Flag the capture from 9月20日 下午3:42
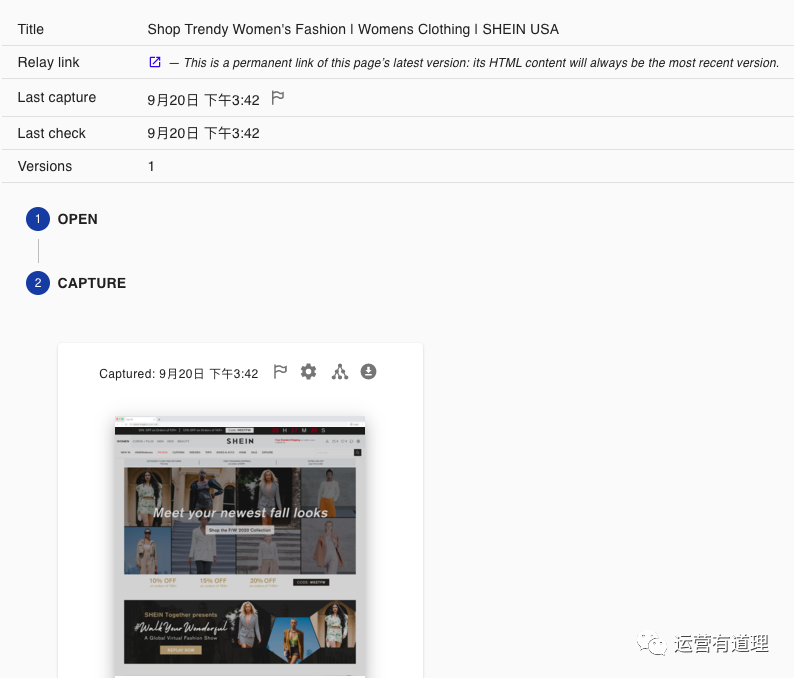Viewport: 794px width, 678px height. (x=280, y=372)
